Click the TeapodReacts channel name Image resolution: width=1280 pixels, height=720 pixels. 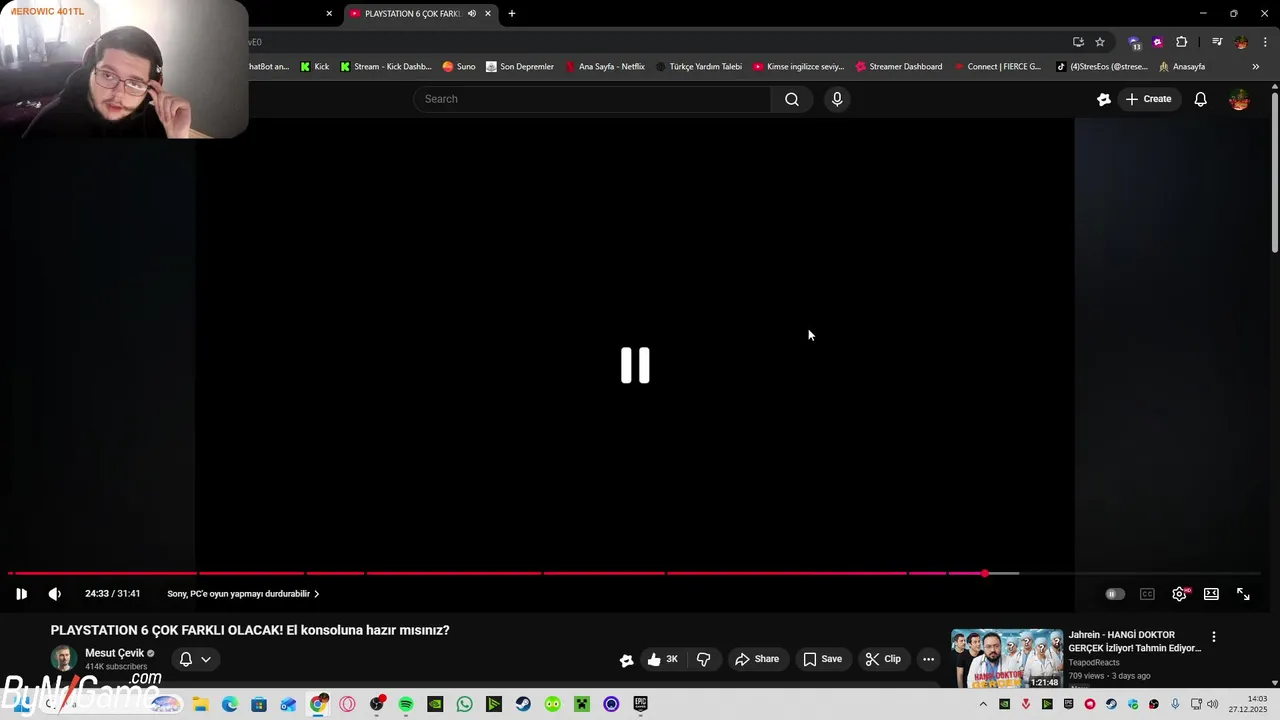[1094, 662]
